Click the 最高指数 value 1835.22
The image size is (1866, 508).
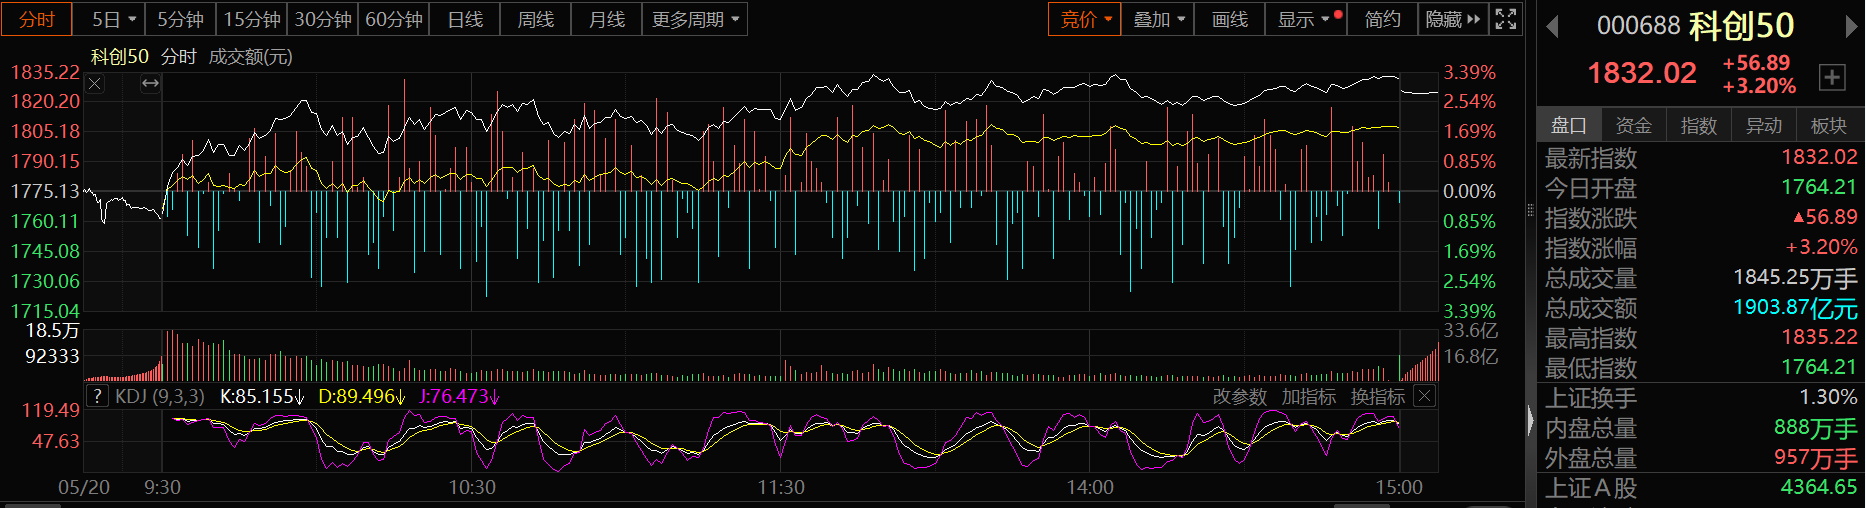1819,337
